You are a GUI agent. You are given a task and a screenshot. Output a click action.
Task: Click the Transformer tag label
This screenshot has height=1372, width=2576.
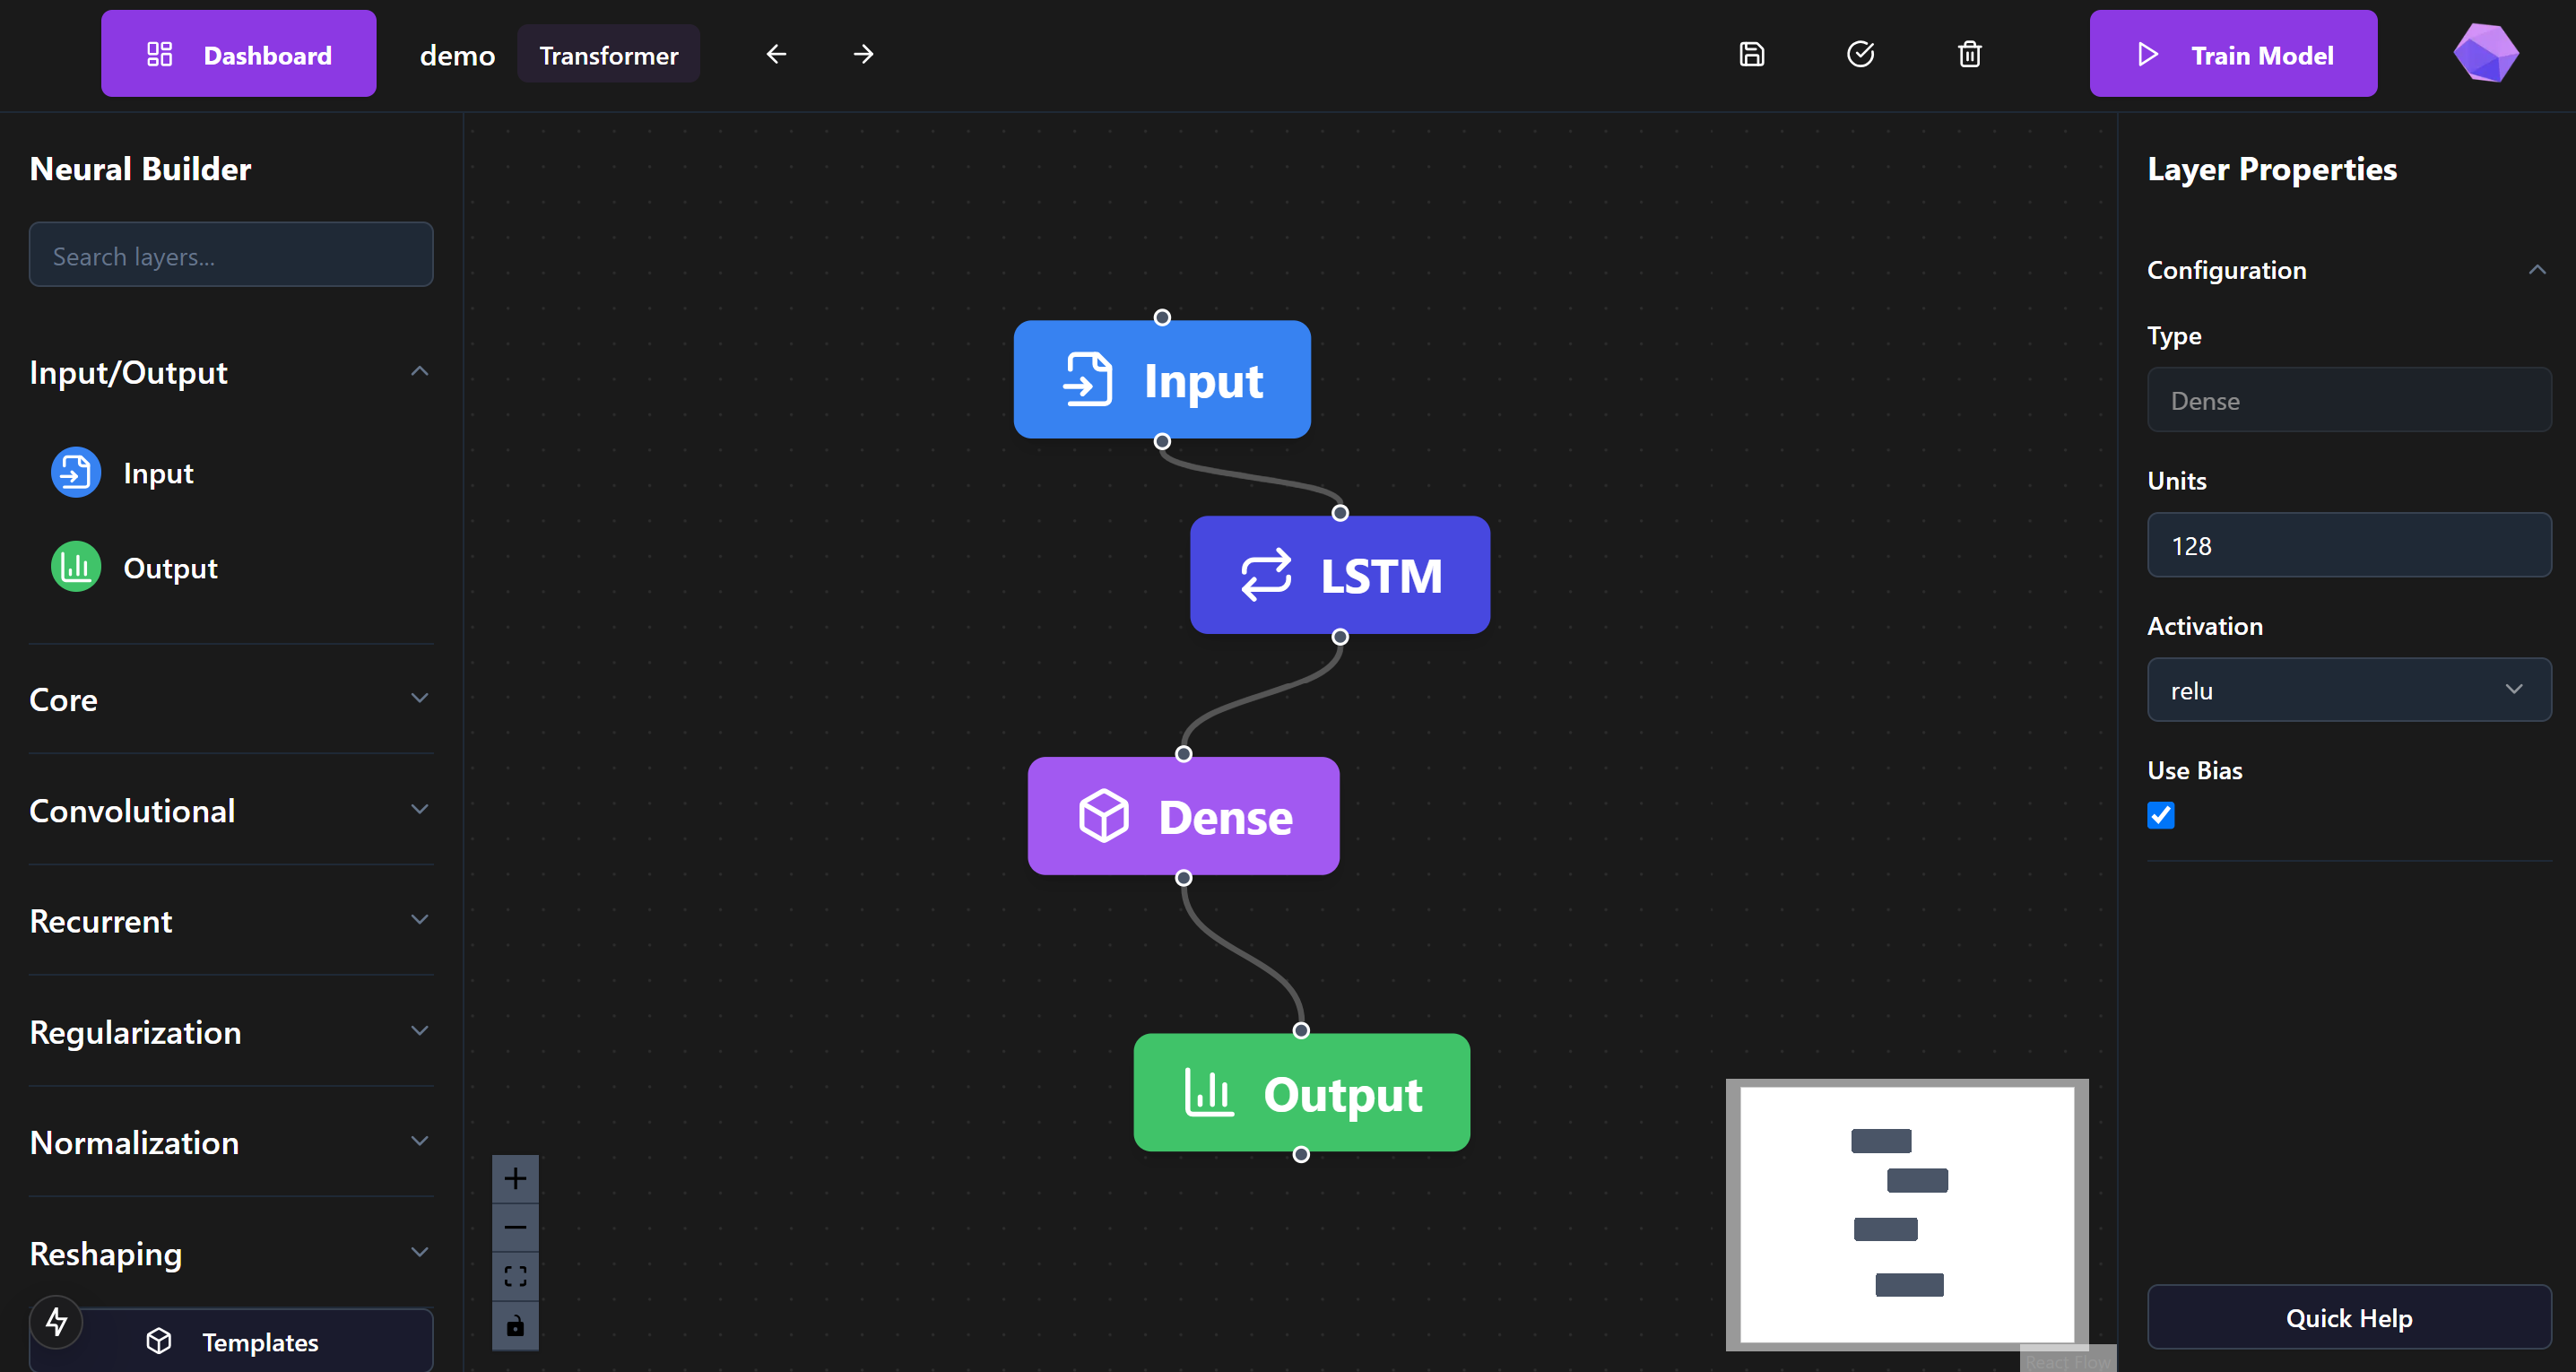click(x=608, y=55)
